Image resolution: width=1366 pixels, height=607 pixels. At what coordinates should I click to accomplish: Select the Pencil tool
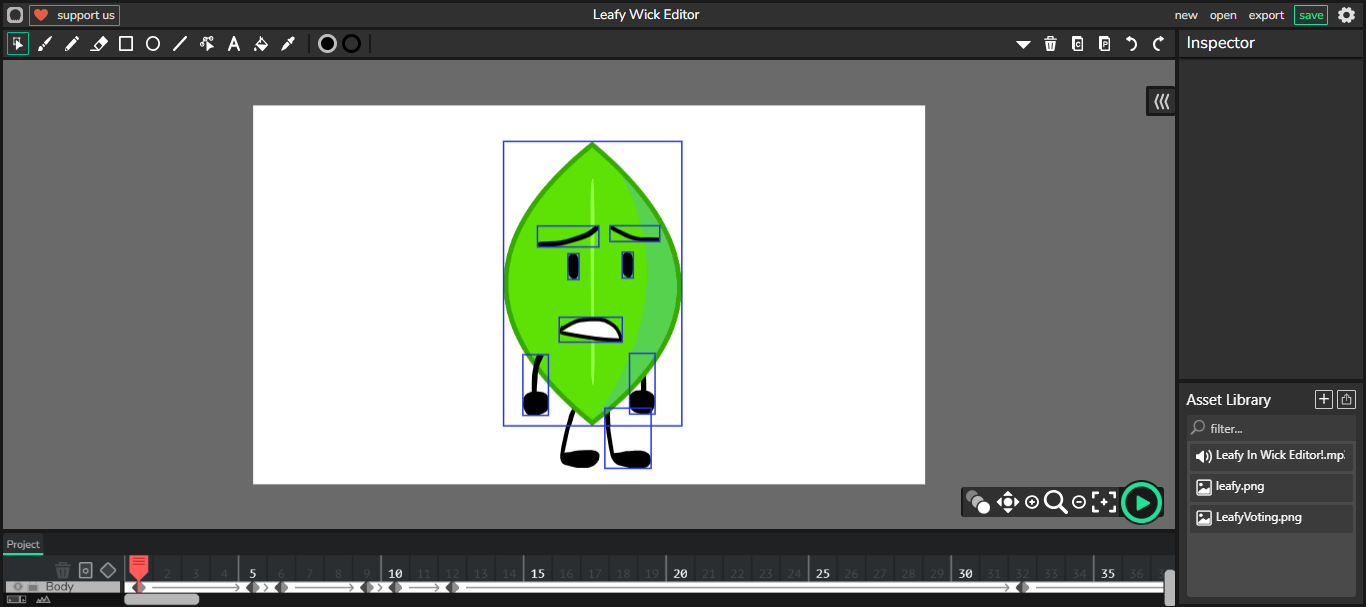(x=72, y=44)
